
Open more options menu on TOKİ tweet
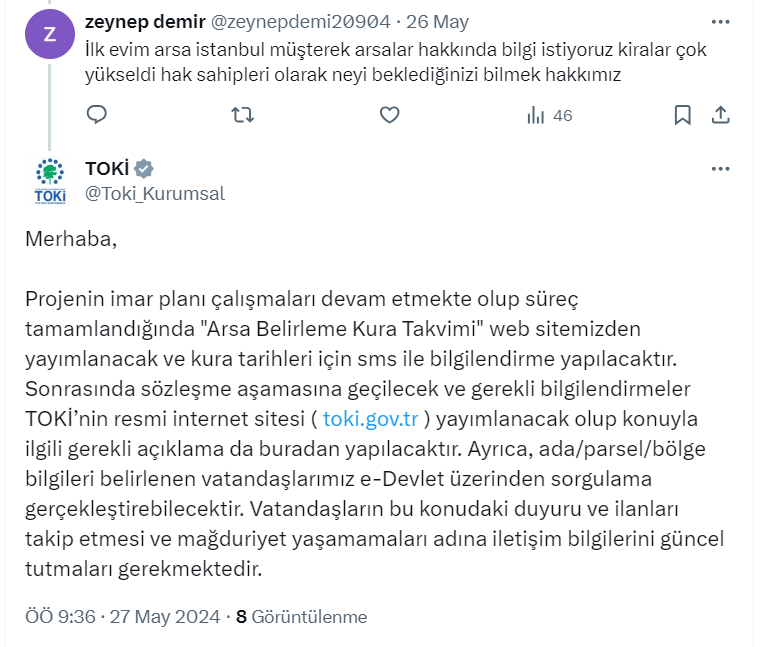720,169
